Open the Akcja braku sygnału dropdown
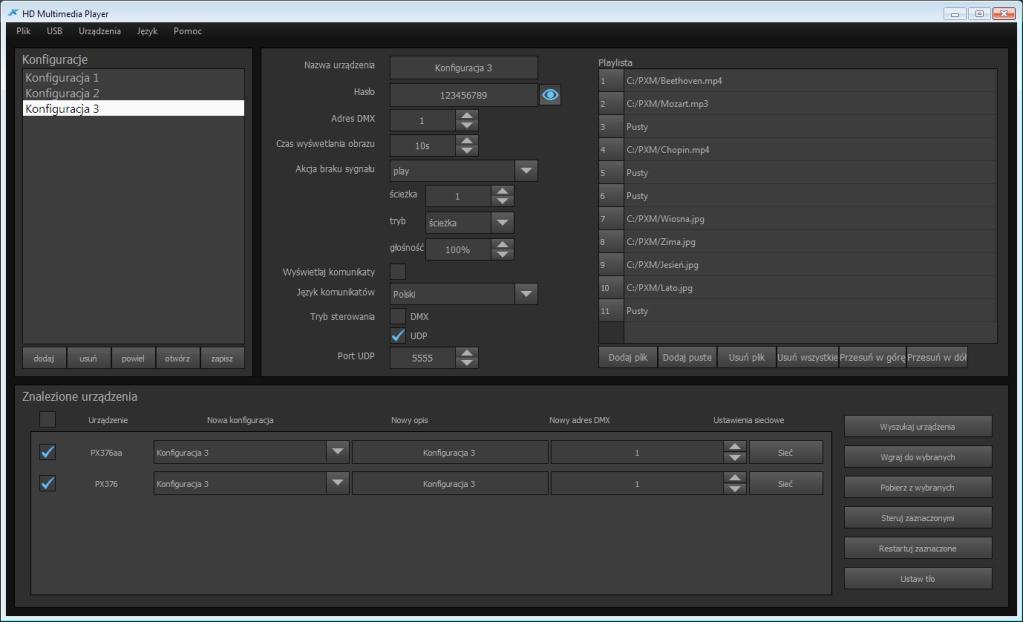Viewport: 1023px width, 622px height. pyautogui.click(x=526, y=170)
